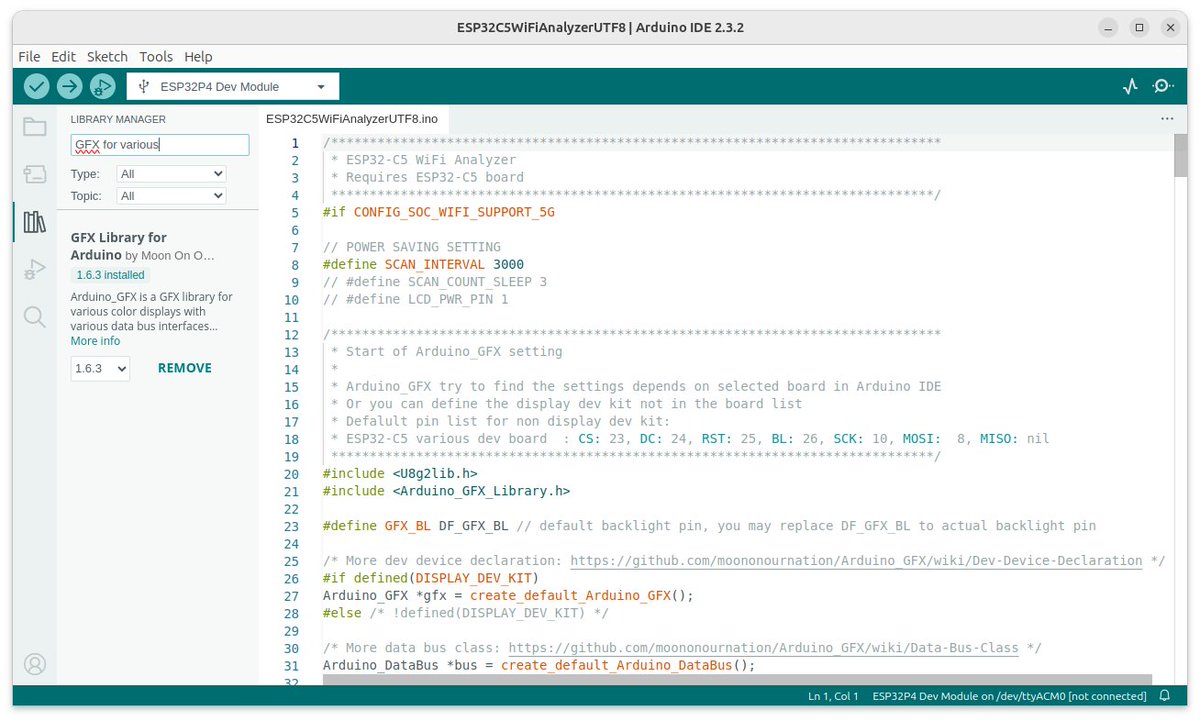Image resolution: width=1200 pixels, height=721 pixels.
Task: Click the library search input field
Action: click(159, 144)
